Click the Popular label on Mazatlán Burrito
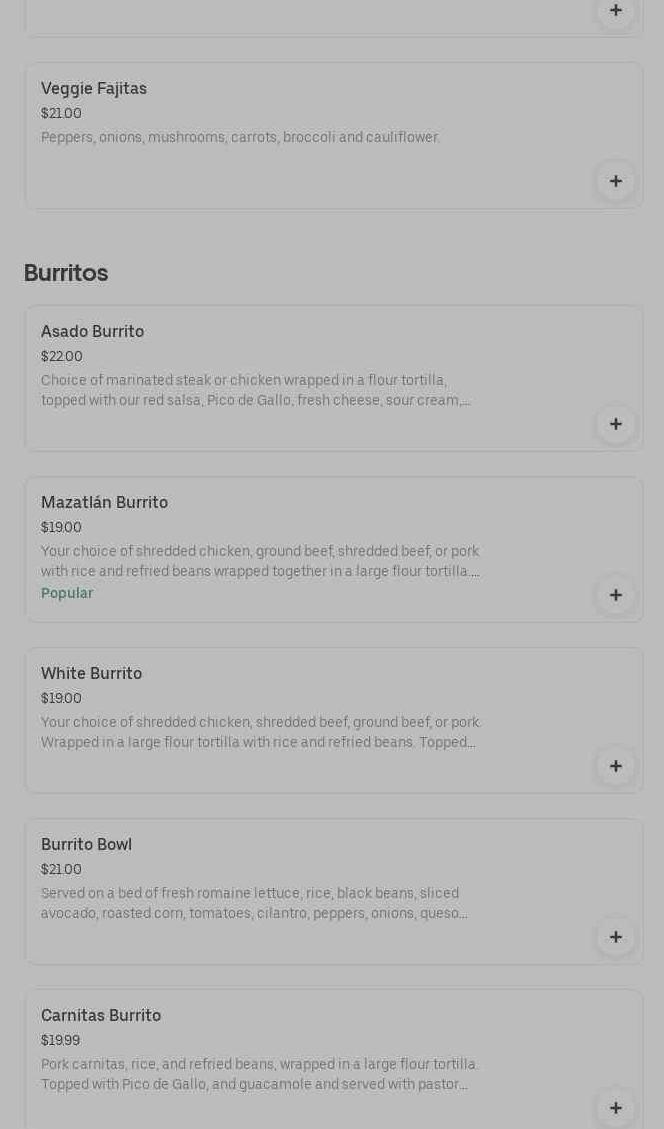This screenshot has height=1129, width=664. point(67,594)
